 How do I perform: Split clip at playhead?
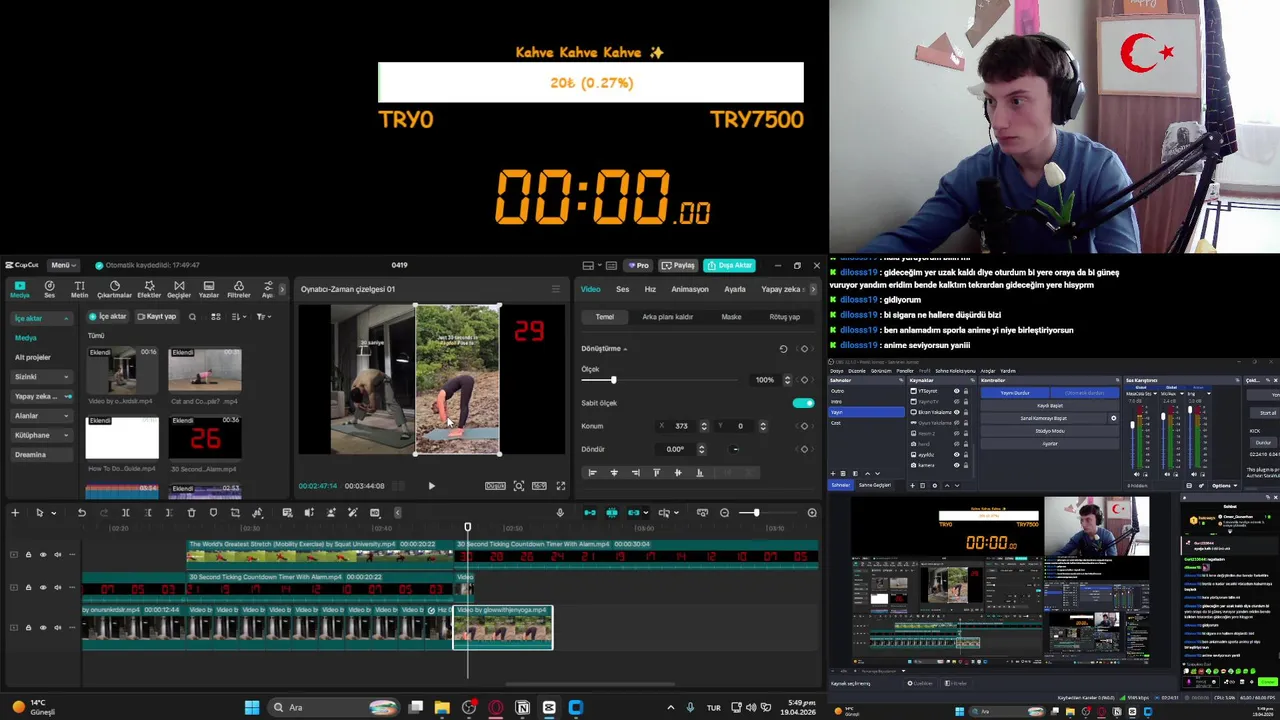pyautogui.click(x=126, y=513)
